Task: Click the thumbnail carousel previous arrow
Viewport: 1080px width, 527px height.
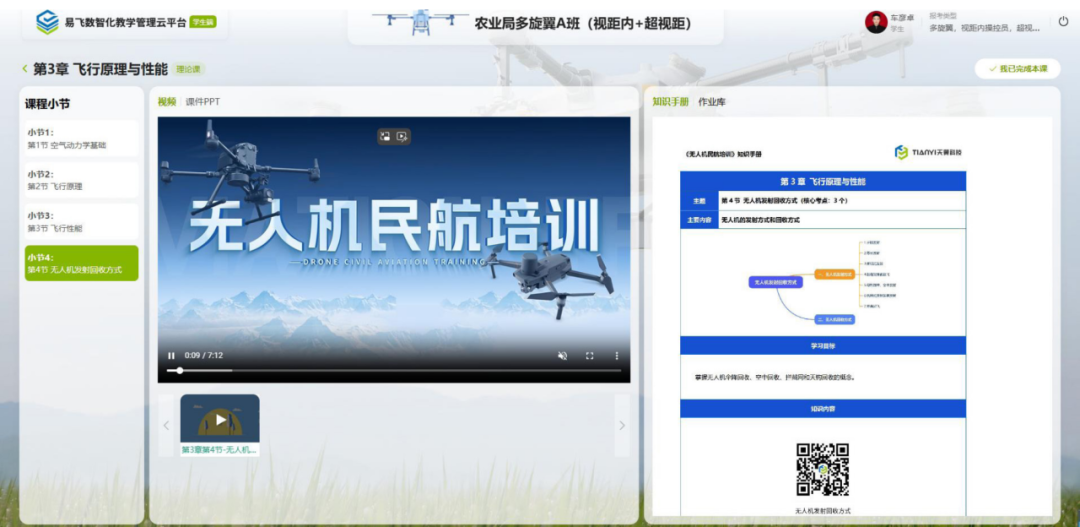Action: [166, 425]
